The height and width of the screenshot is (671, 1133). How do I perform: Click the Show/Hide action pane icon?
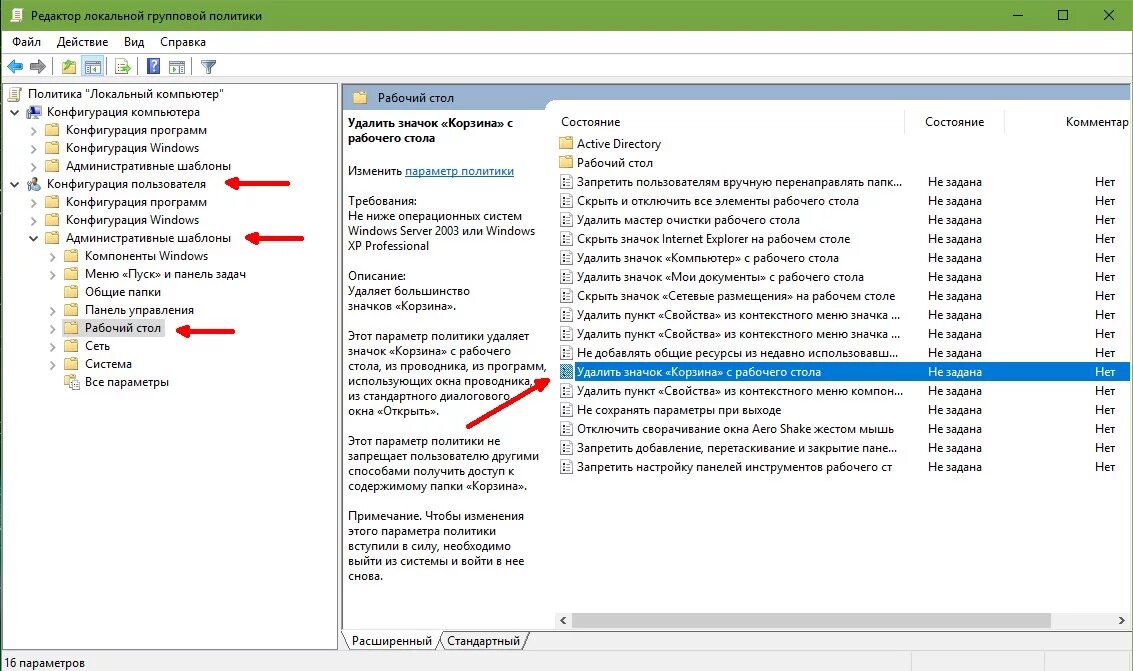(176, 67)
